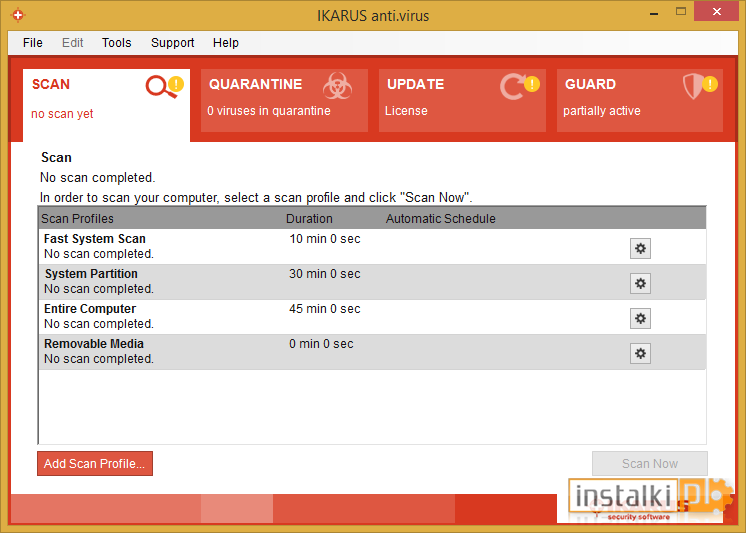
Task: Switch to the Update tab
Action: pyautogui.click(x=461, y=100)
